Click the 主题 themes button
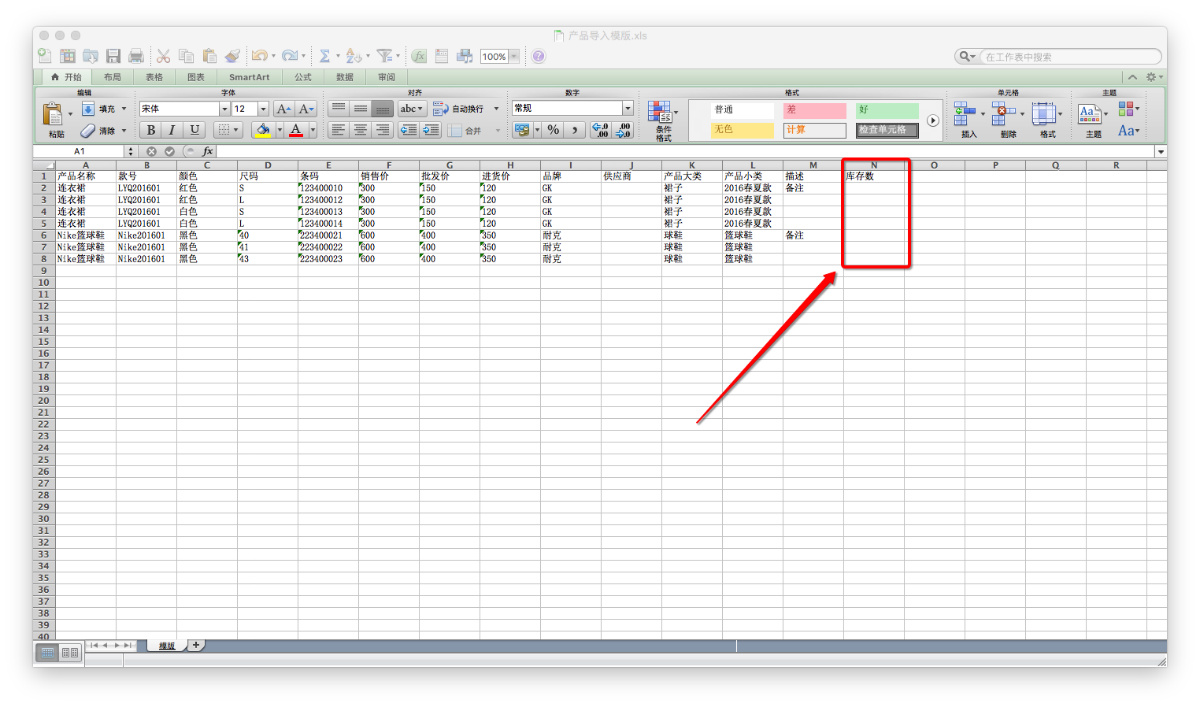This screenshot has width=1200, height=706. click(x=1093, y=120)
